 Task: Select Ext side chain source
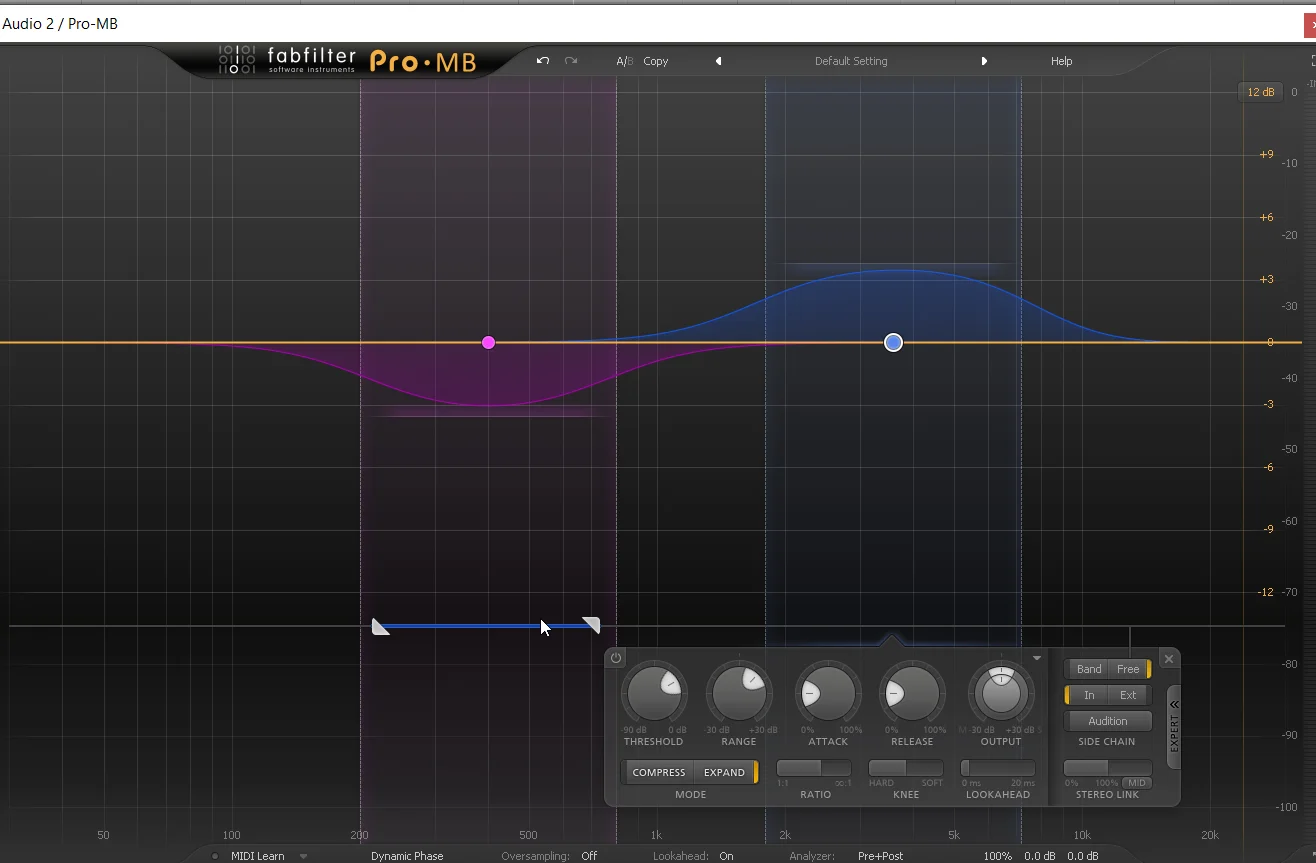[x=1128, y=695]
